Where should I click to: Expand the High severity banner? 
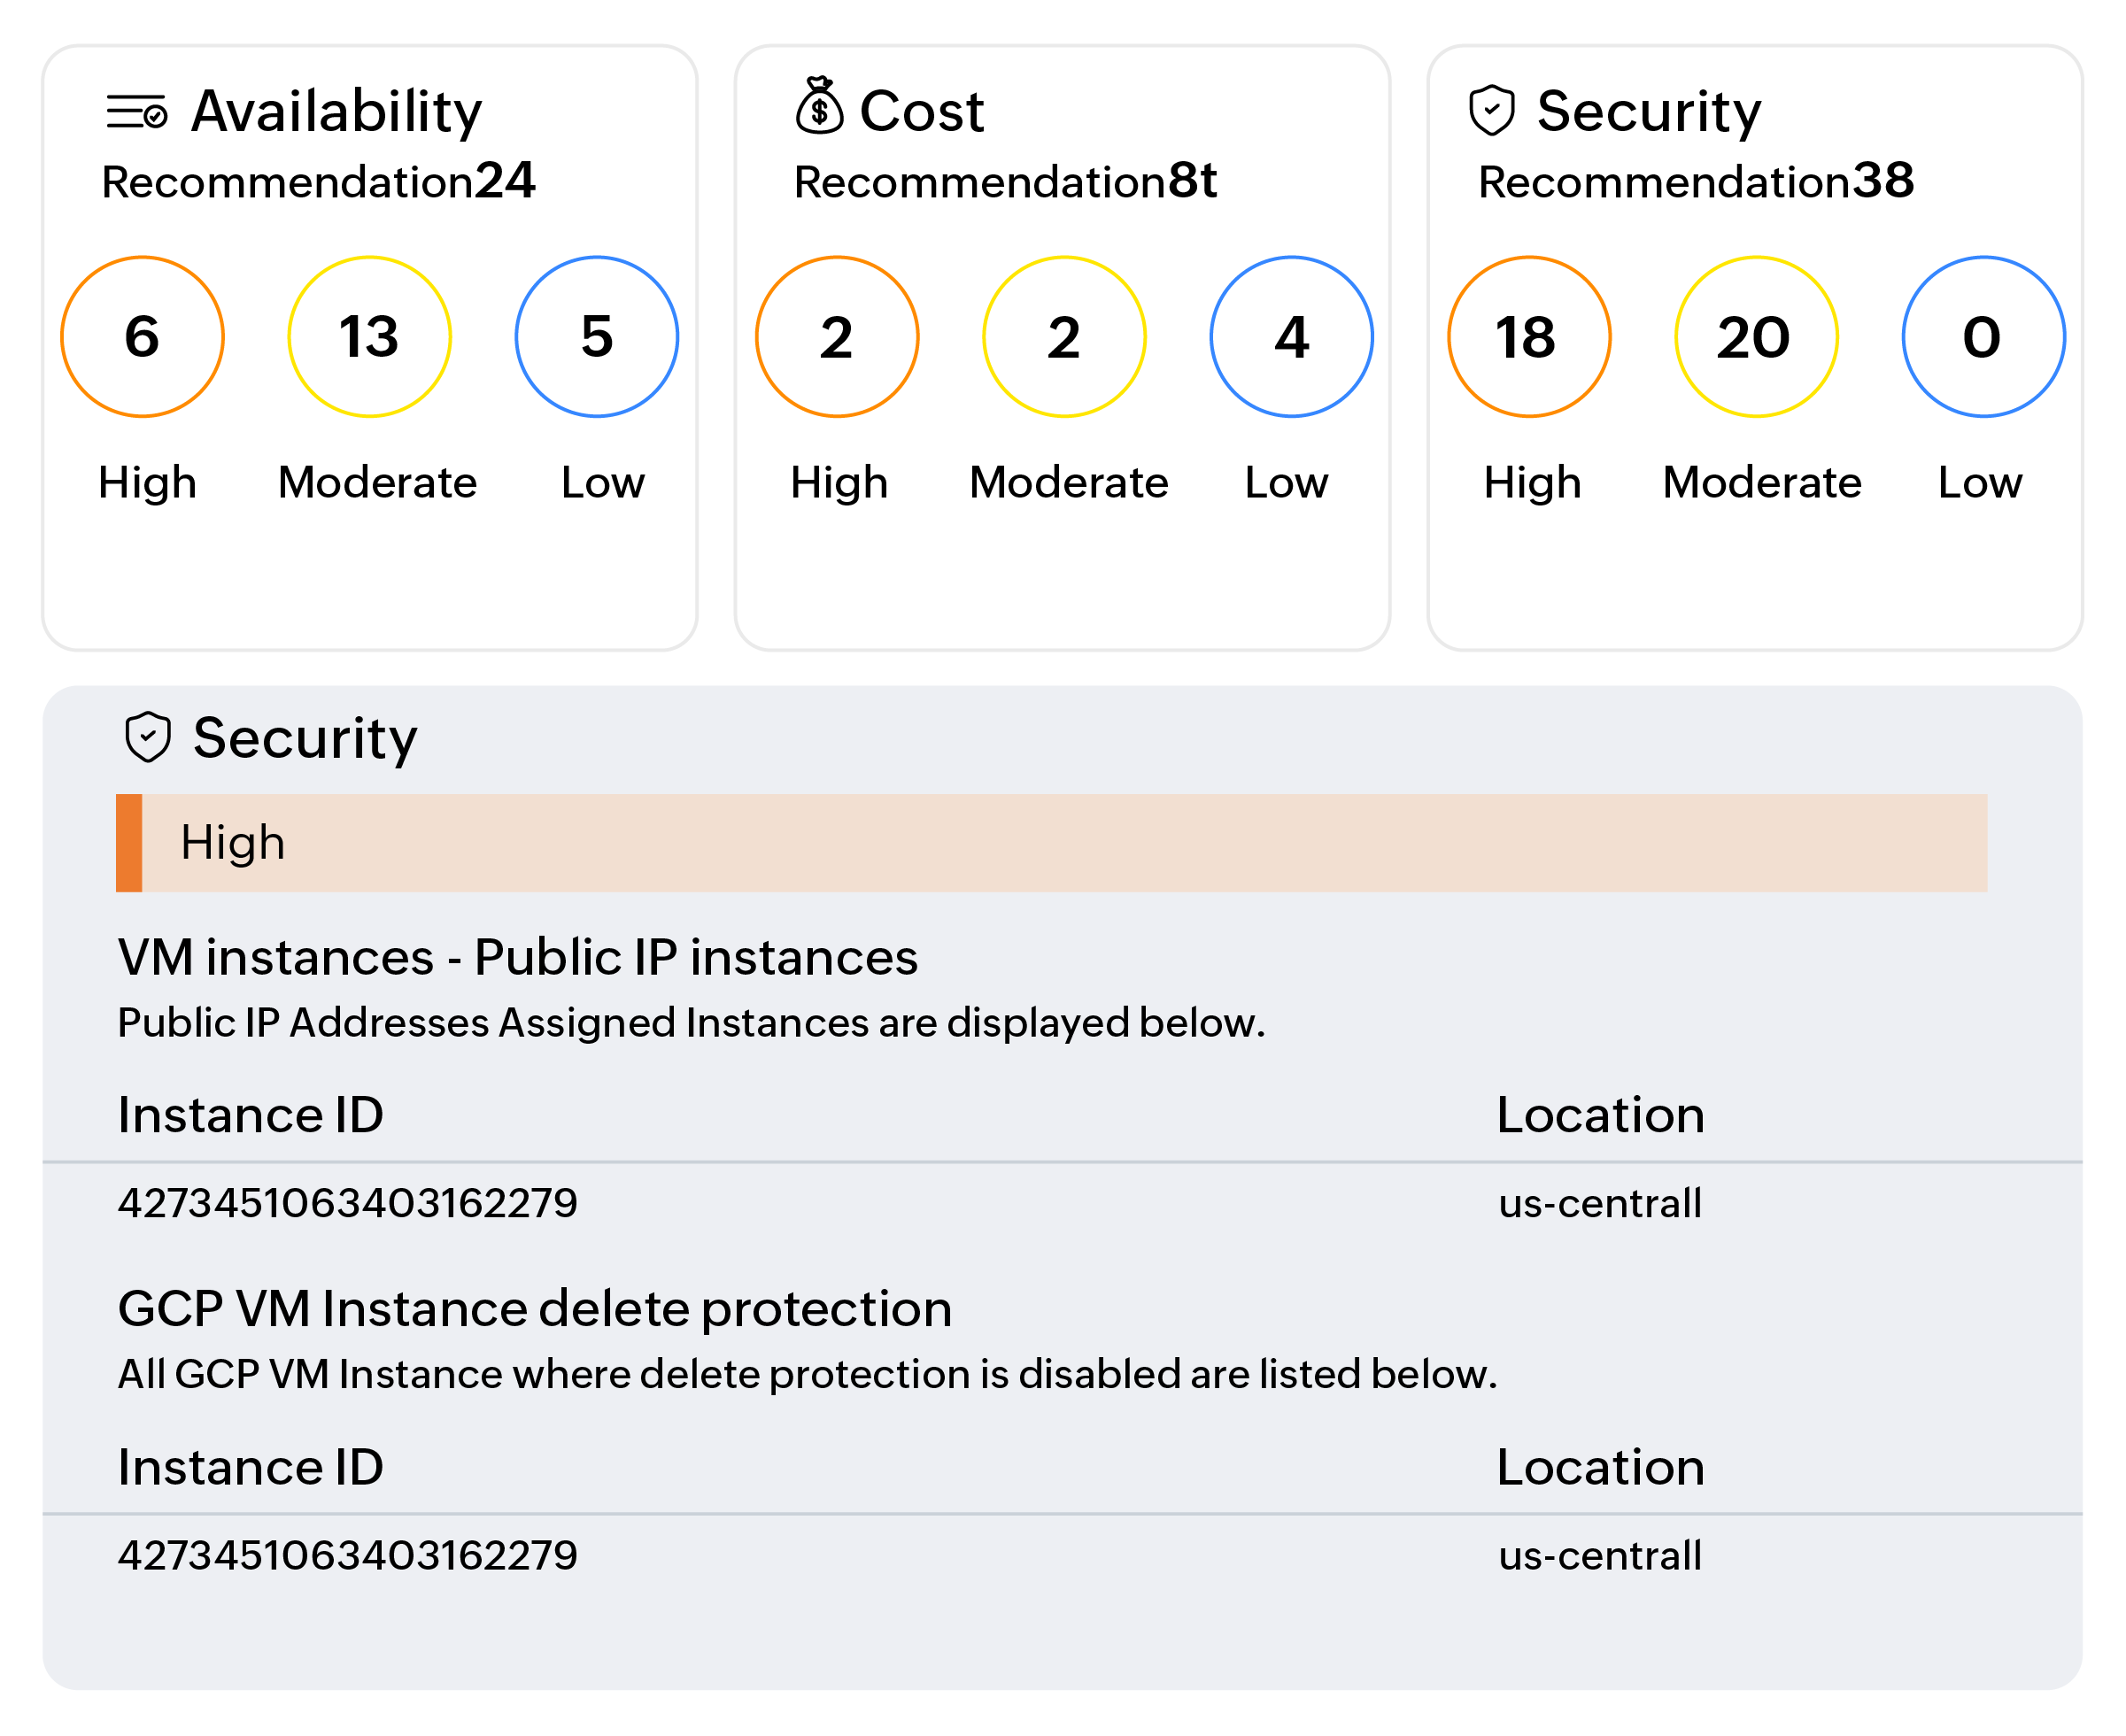1052,843
